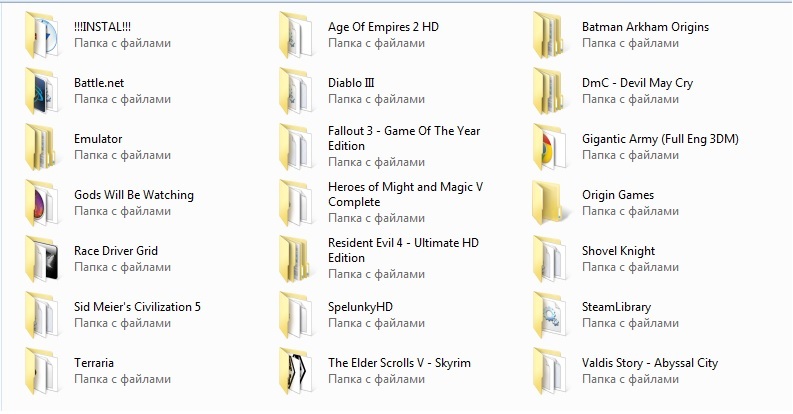Select the Skyrim folder icon
Image resolution: width=793 pixels, height=414 pixels.
click(x=296, y=372)
